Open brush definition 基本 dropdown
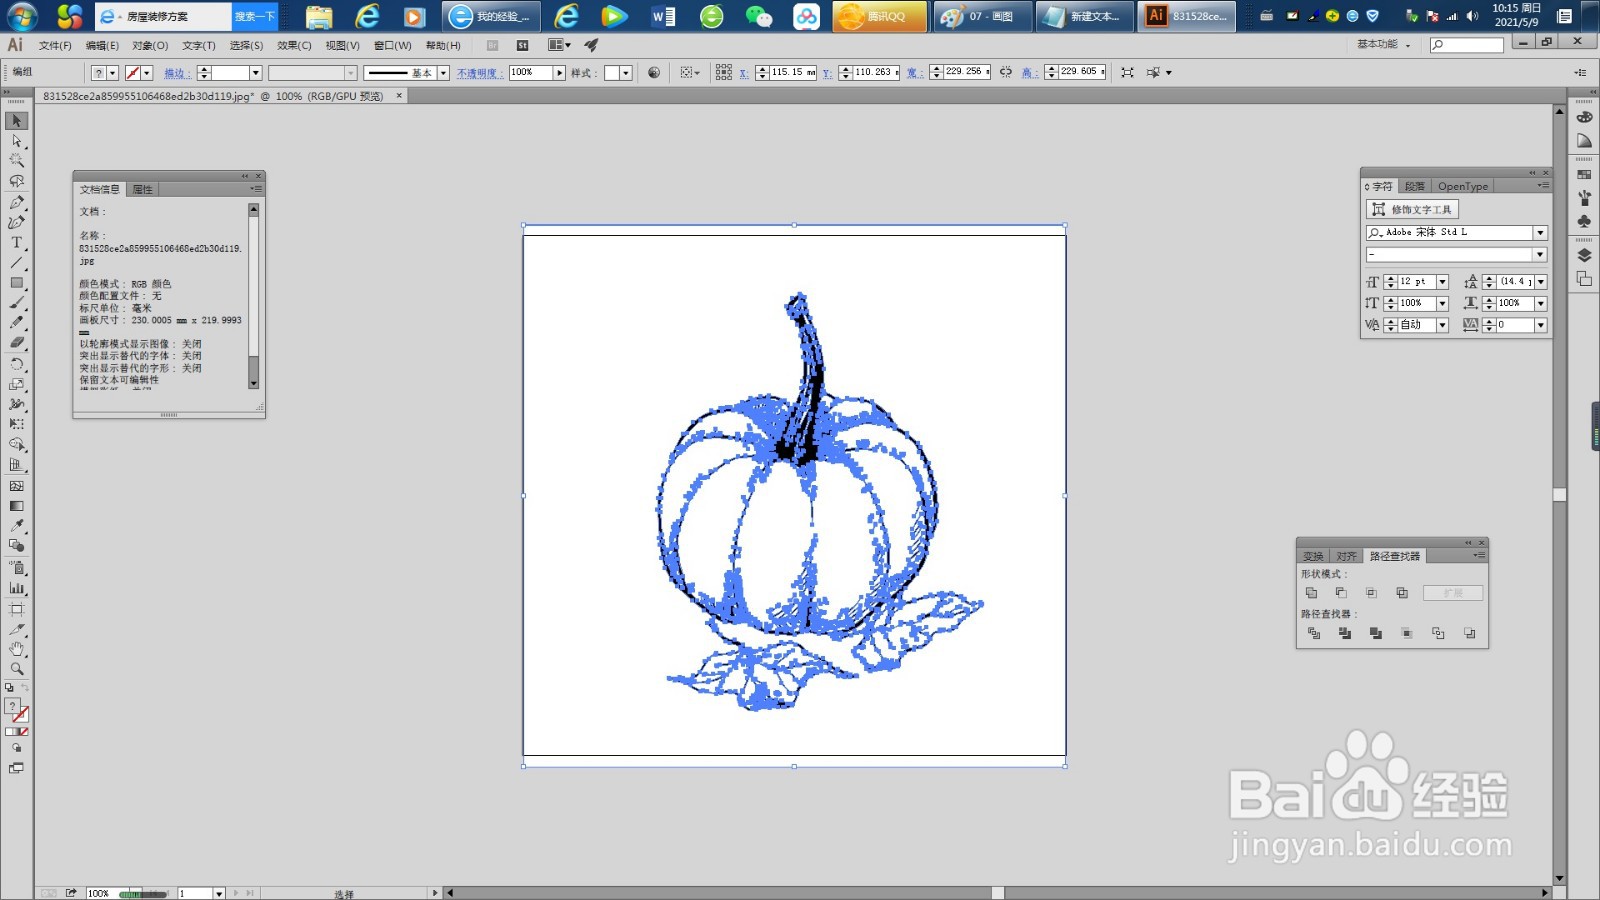This screenshot has width=1600, height=900. 443,73
